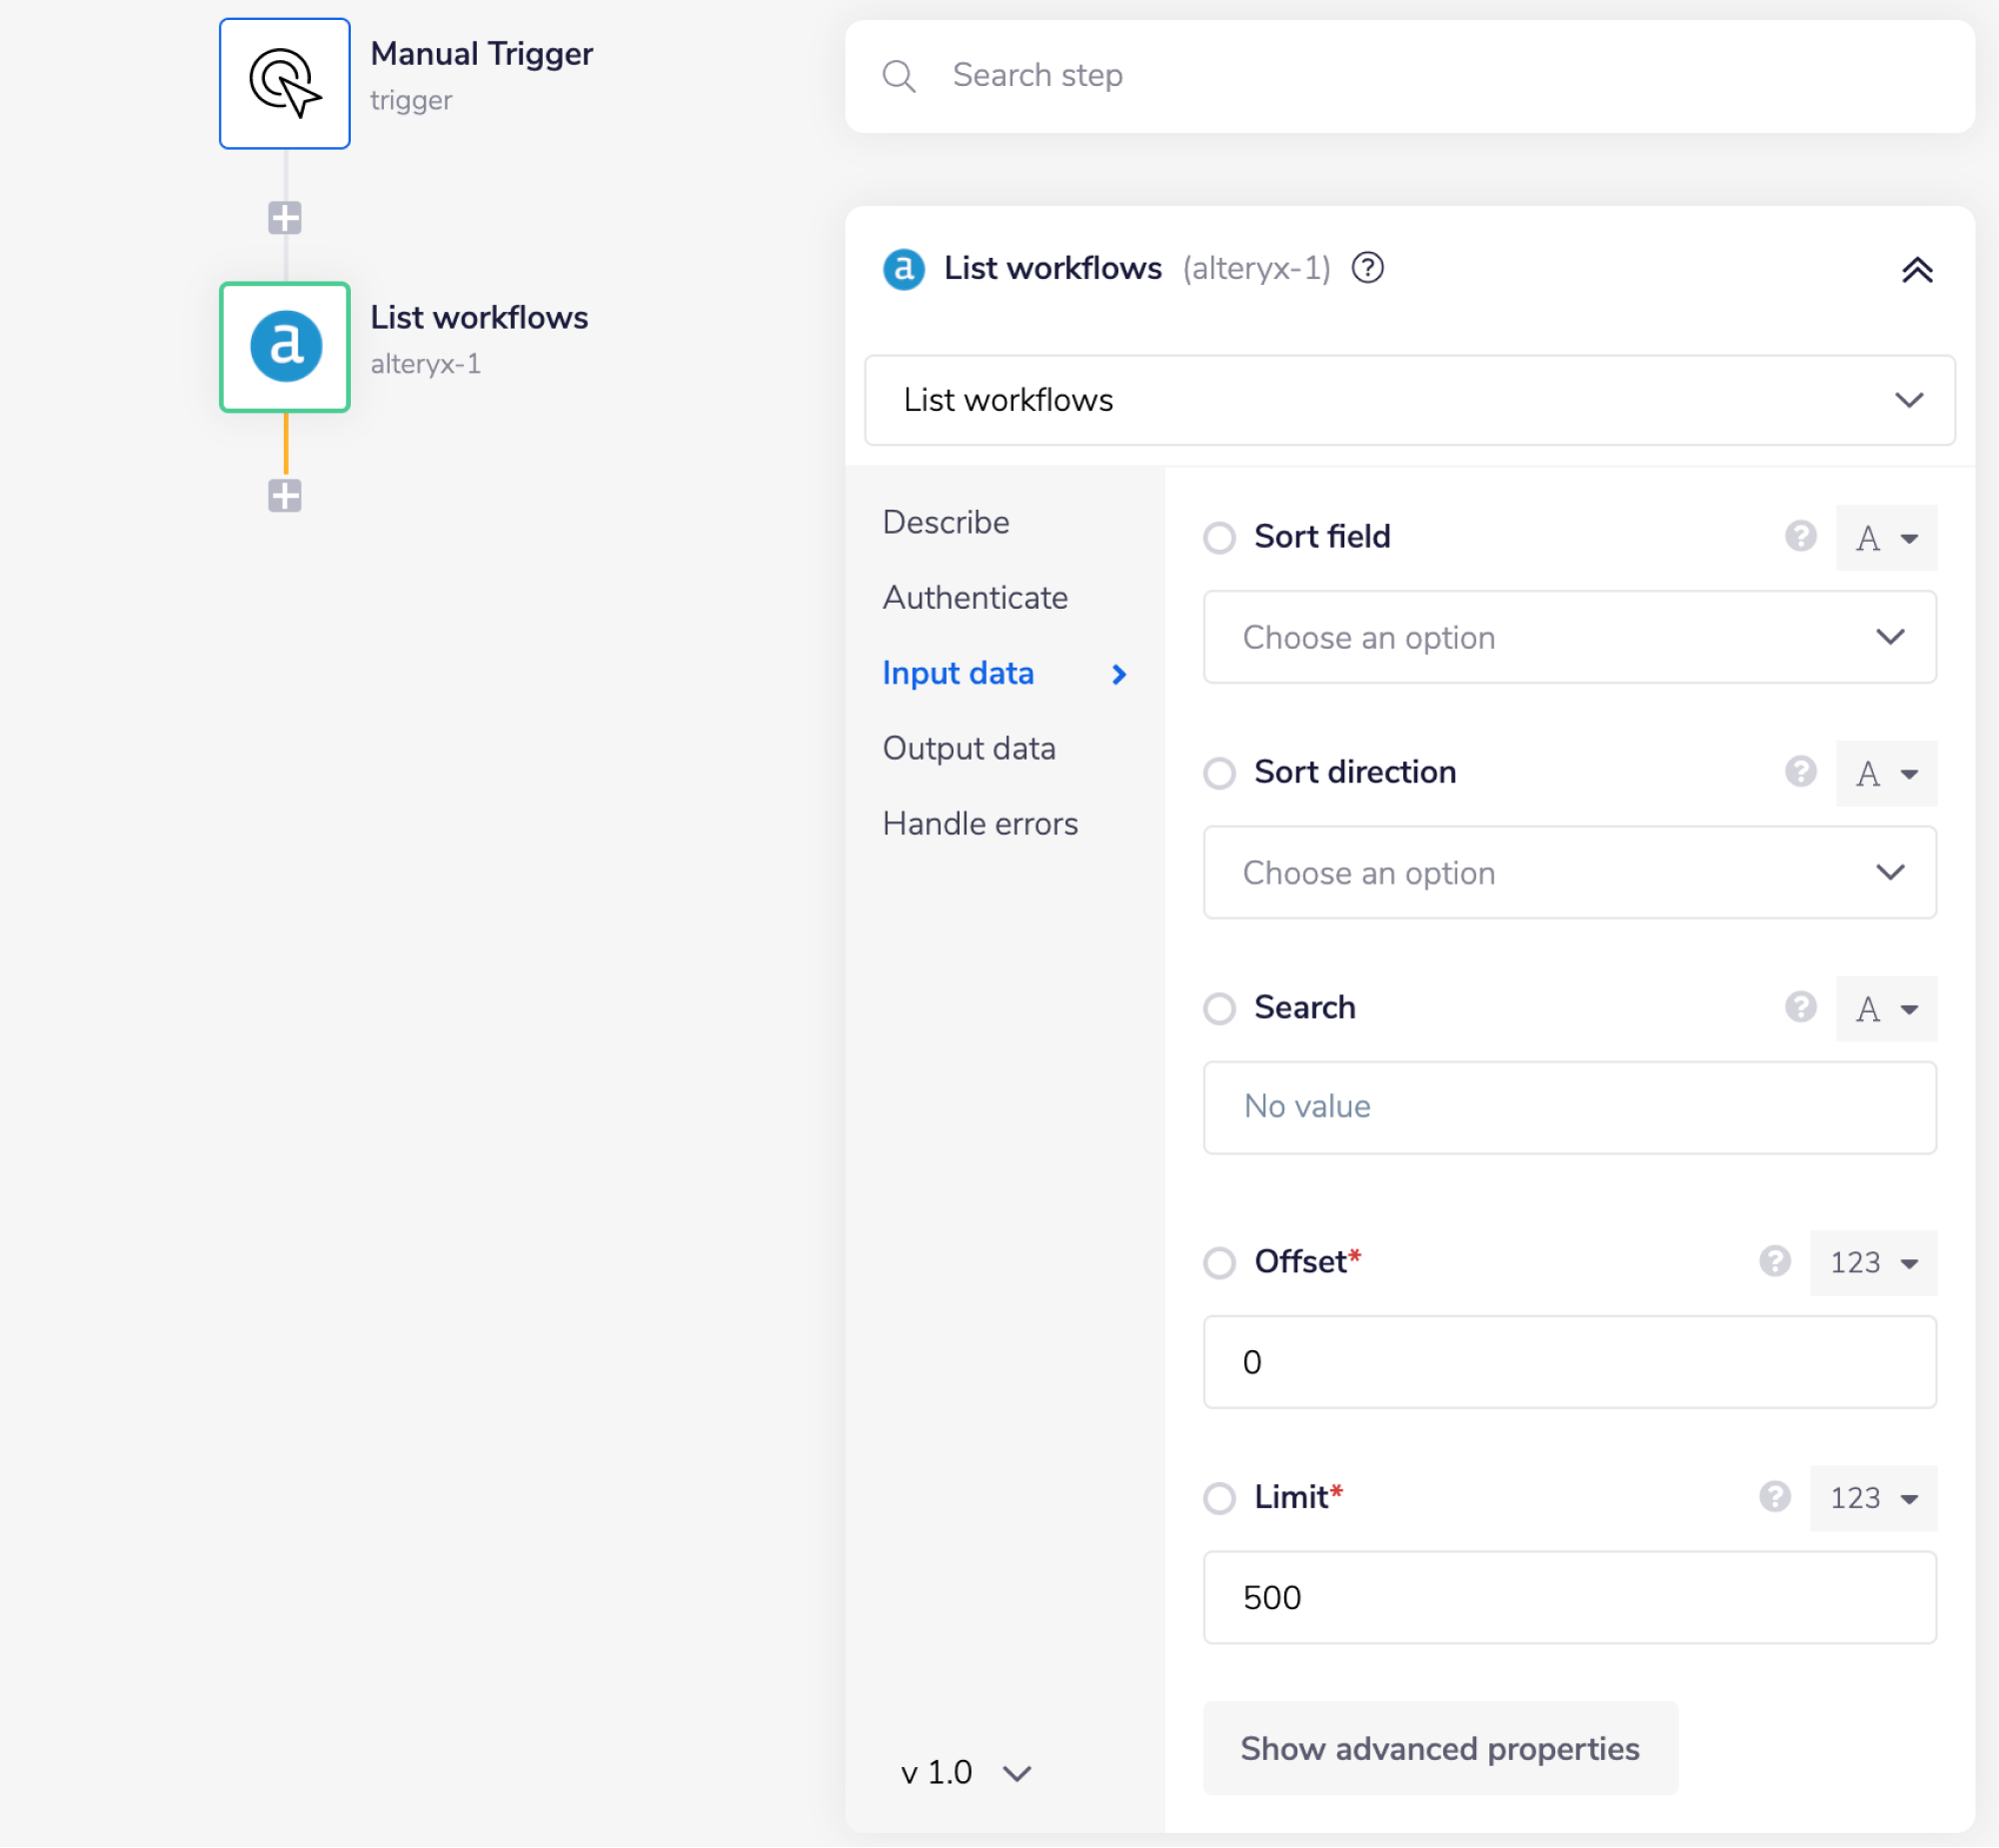Add step between trigger and List workflows
1999x1848 pixels.
[284, 218]
